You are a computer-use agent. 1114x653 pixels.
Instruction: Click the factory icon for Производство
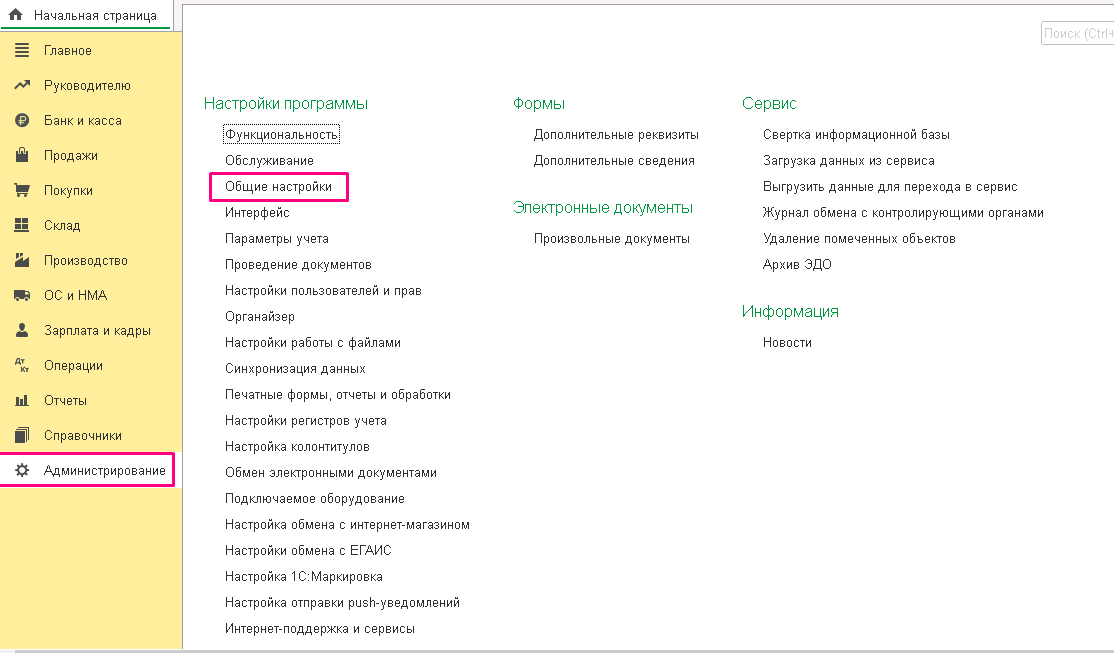pyautogui.click(x=22, y=260)
